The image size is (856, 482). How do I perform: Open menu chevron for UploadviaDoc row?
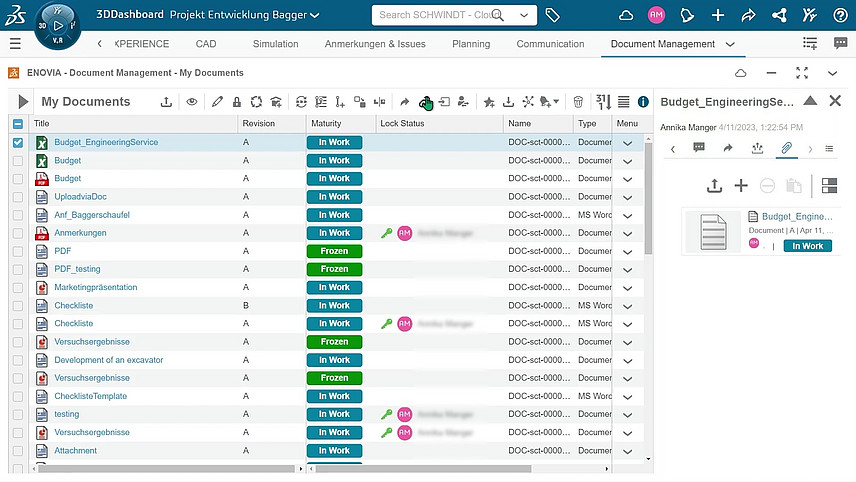point(627,198)
